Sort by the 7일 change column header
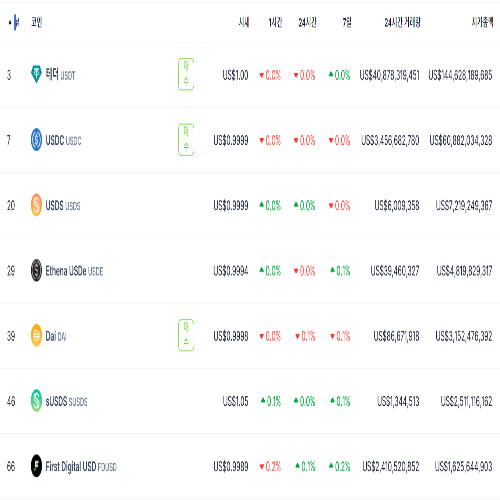 347,22
